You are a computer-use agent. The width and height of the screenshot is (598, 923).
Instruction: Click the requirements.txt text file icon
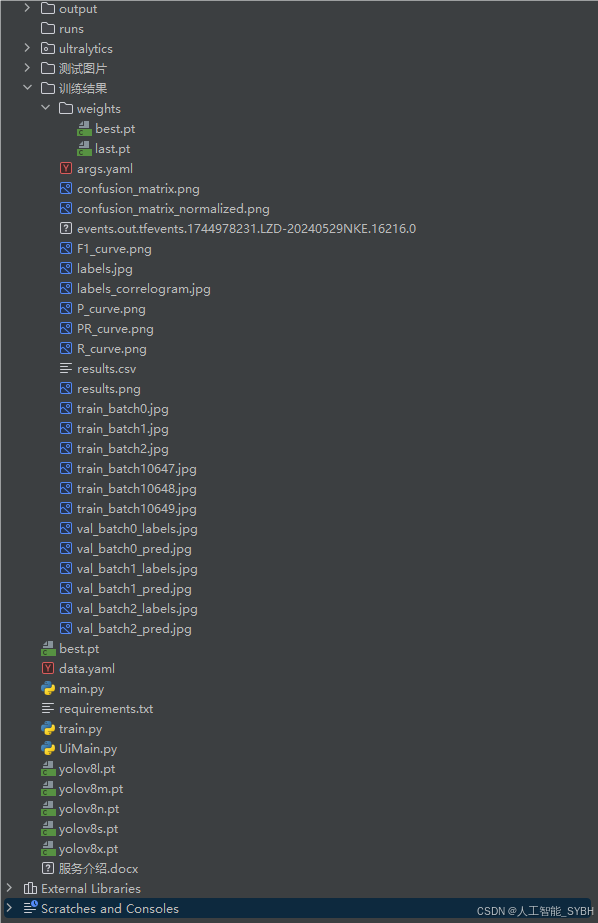48,708
